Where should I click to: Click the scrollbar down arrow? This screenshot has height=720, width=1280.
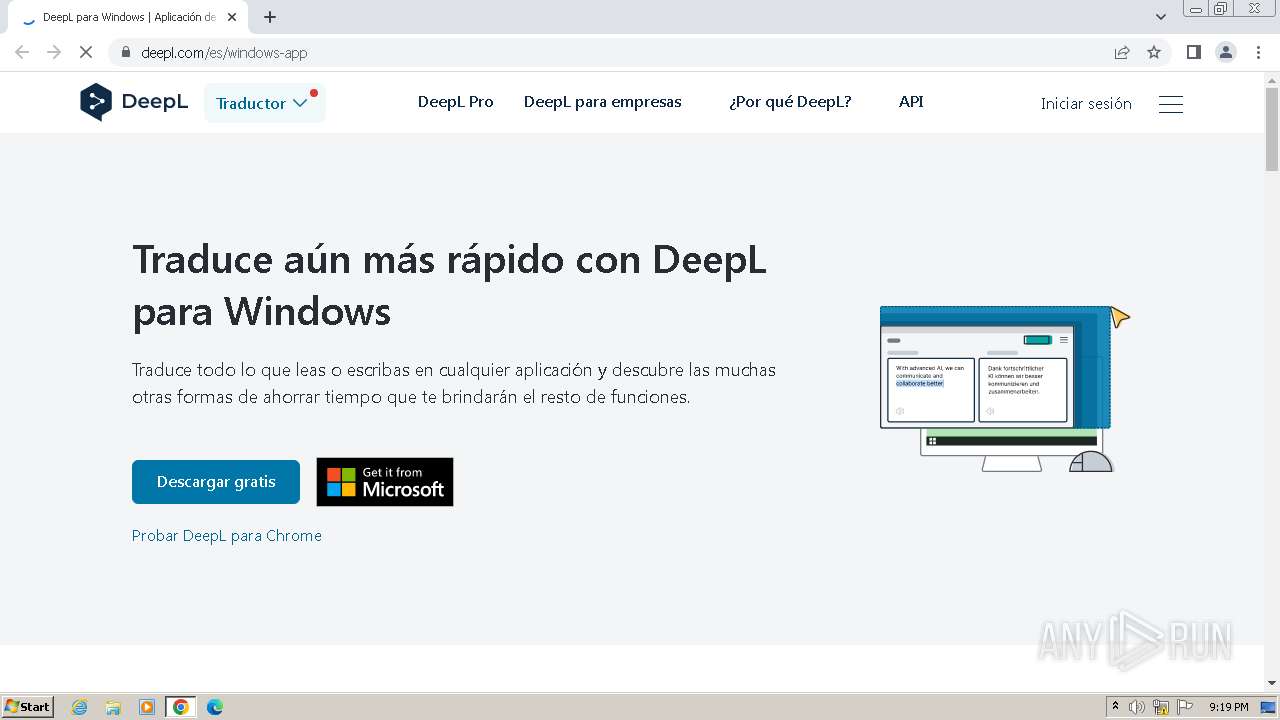(x=1272, y=684)
